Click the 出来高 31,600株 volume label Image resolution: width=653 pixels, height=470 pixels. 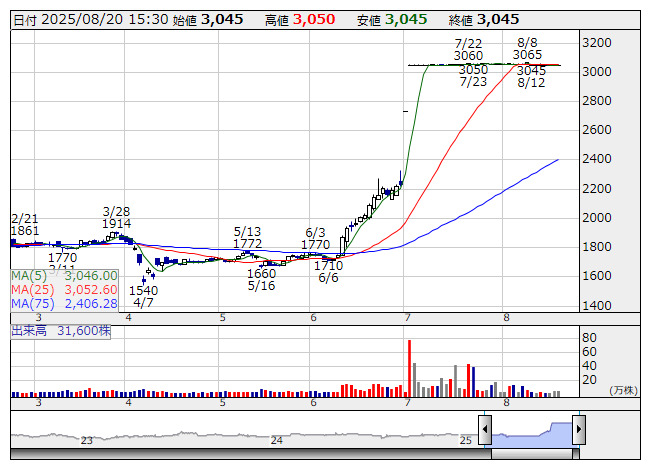click(x=61, y=331)
